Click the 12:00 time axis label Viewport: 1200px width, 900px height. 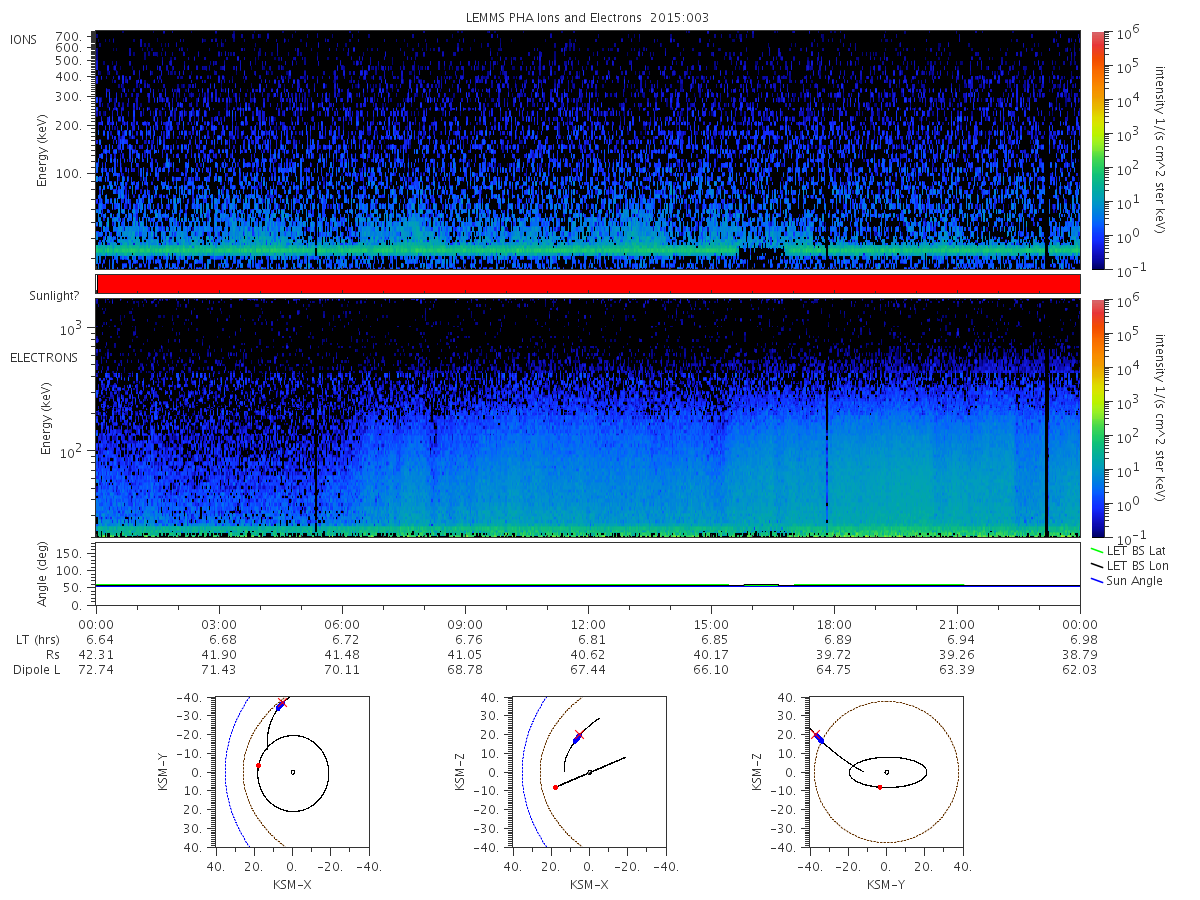pyautogui.click(x=588, y=623)
